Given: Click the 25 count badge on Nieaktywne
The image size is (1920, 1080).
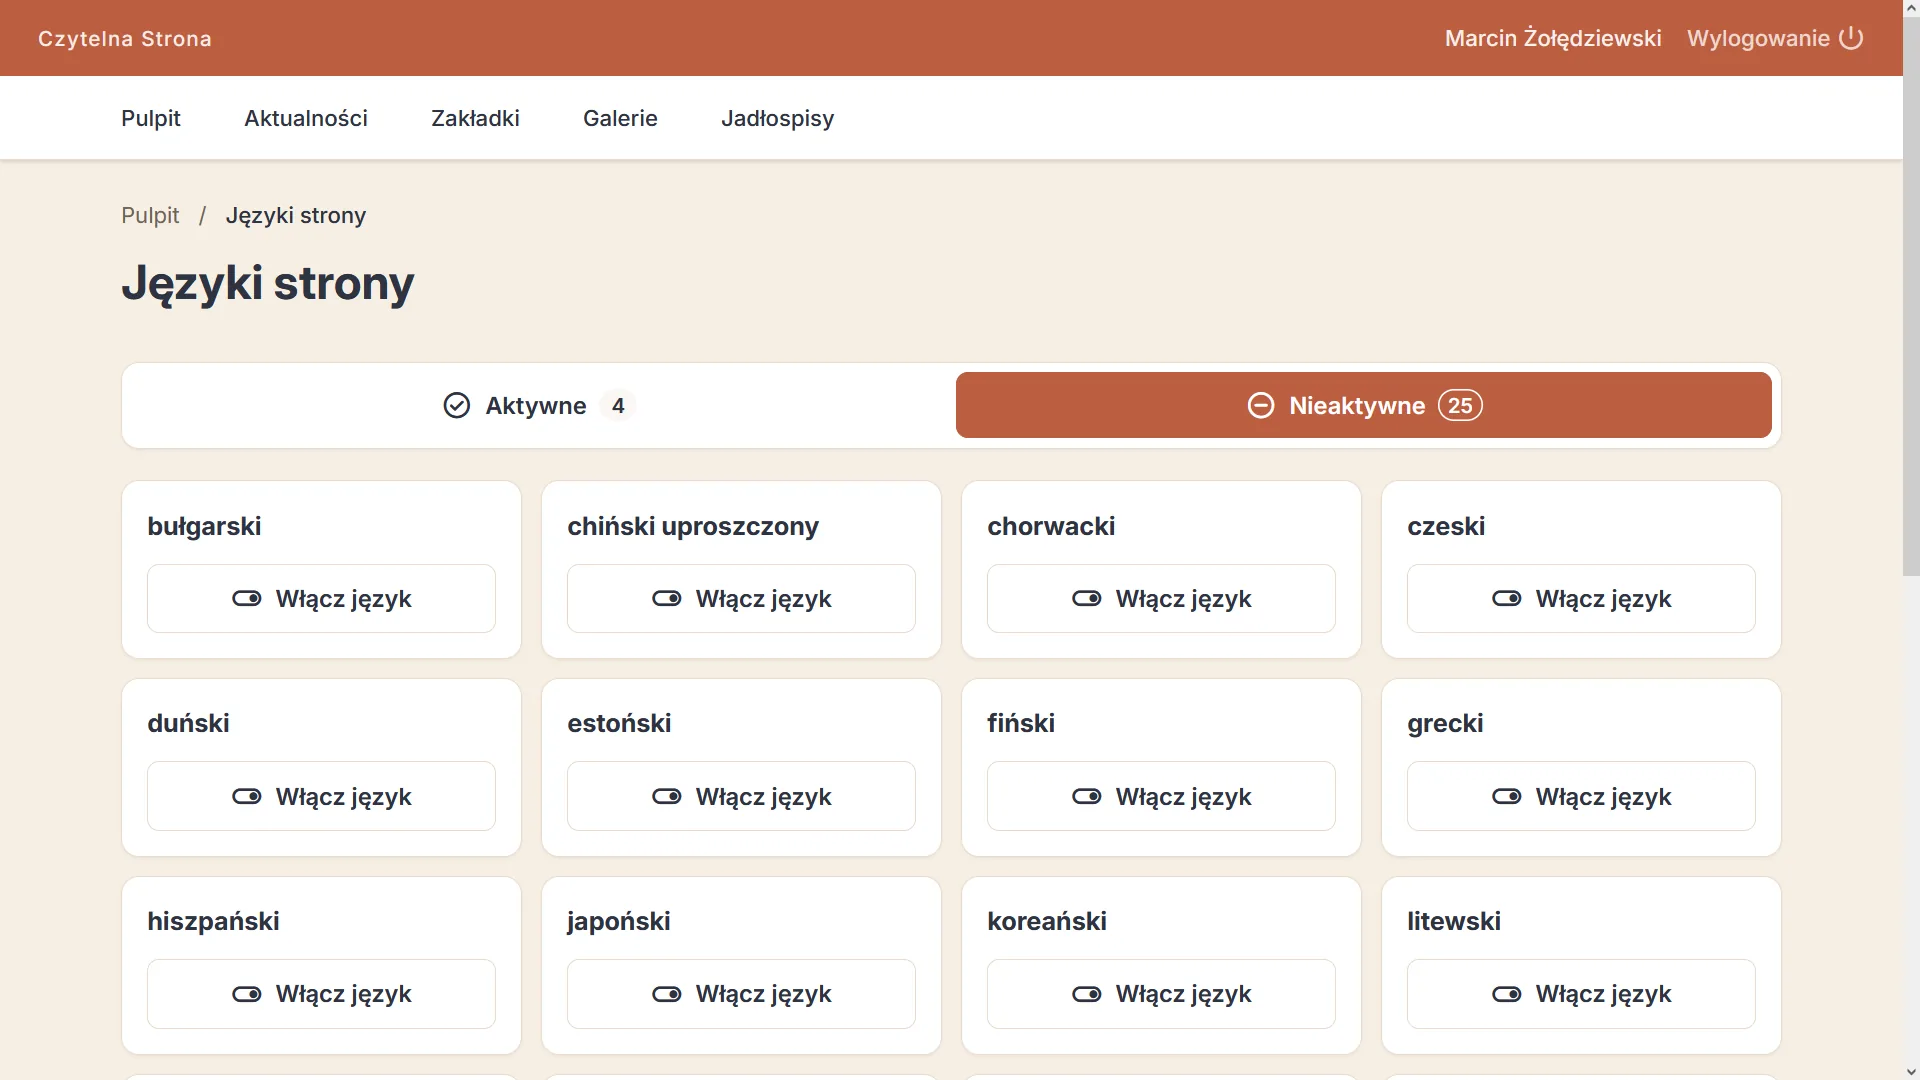Looking at the screenshot, I should pos(1460,405).
